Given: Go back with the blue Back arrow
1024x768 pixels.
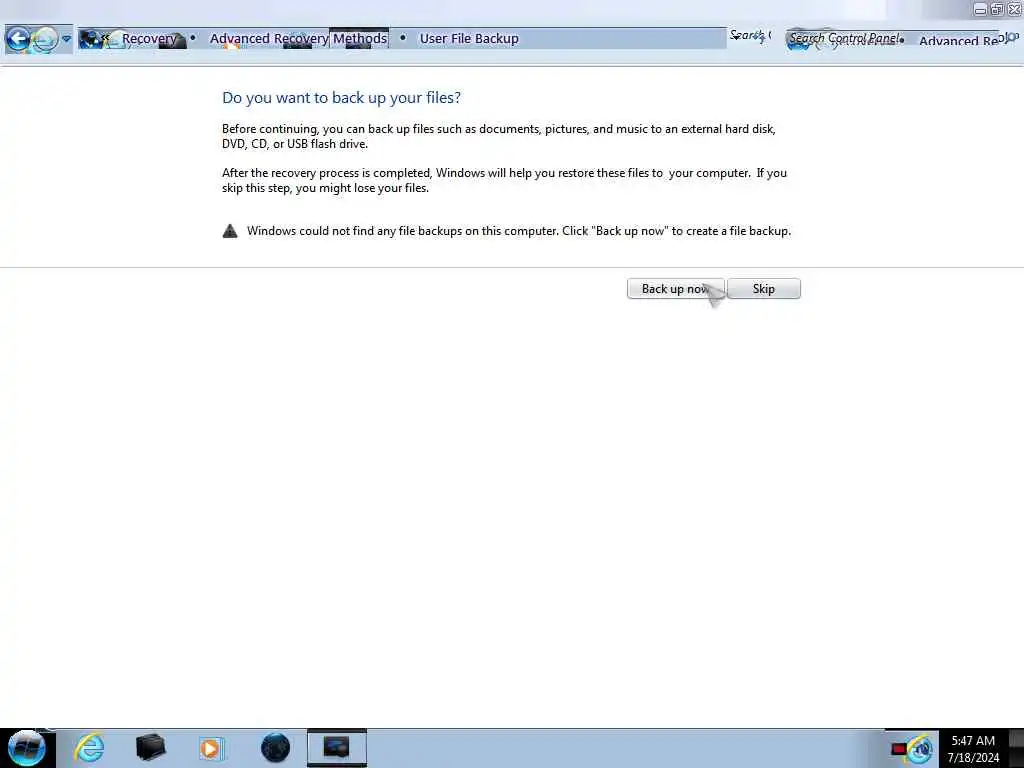Looking at the screenshot, I should pyautogui.click(x=18, y=39).
